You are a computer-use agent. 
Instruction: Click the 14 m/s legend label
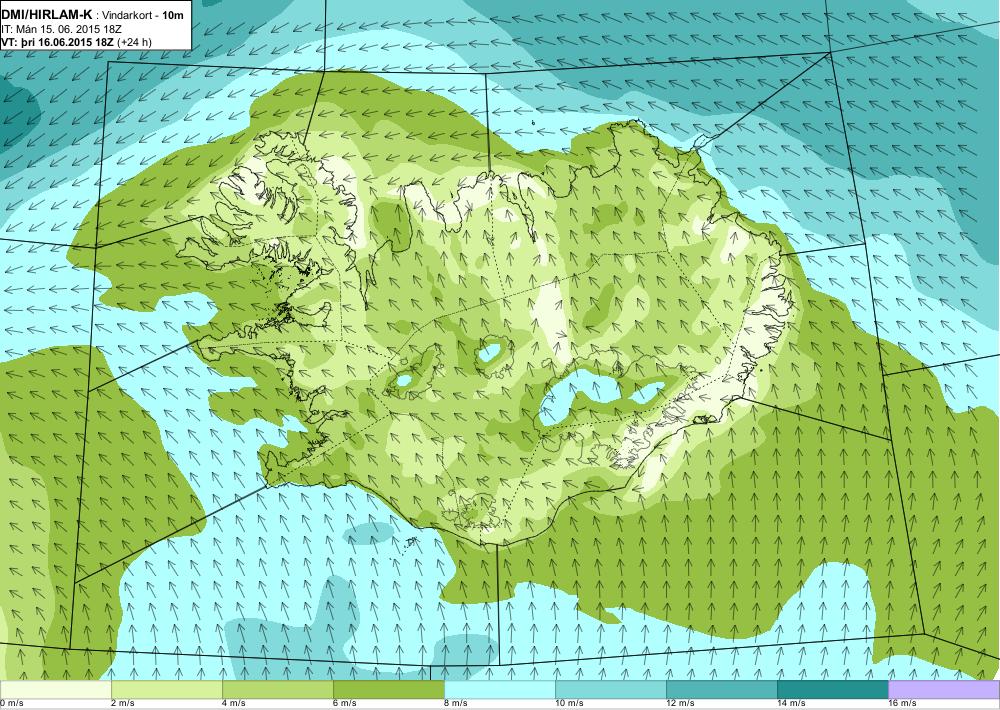(x=791, y=703)
